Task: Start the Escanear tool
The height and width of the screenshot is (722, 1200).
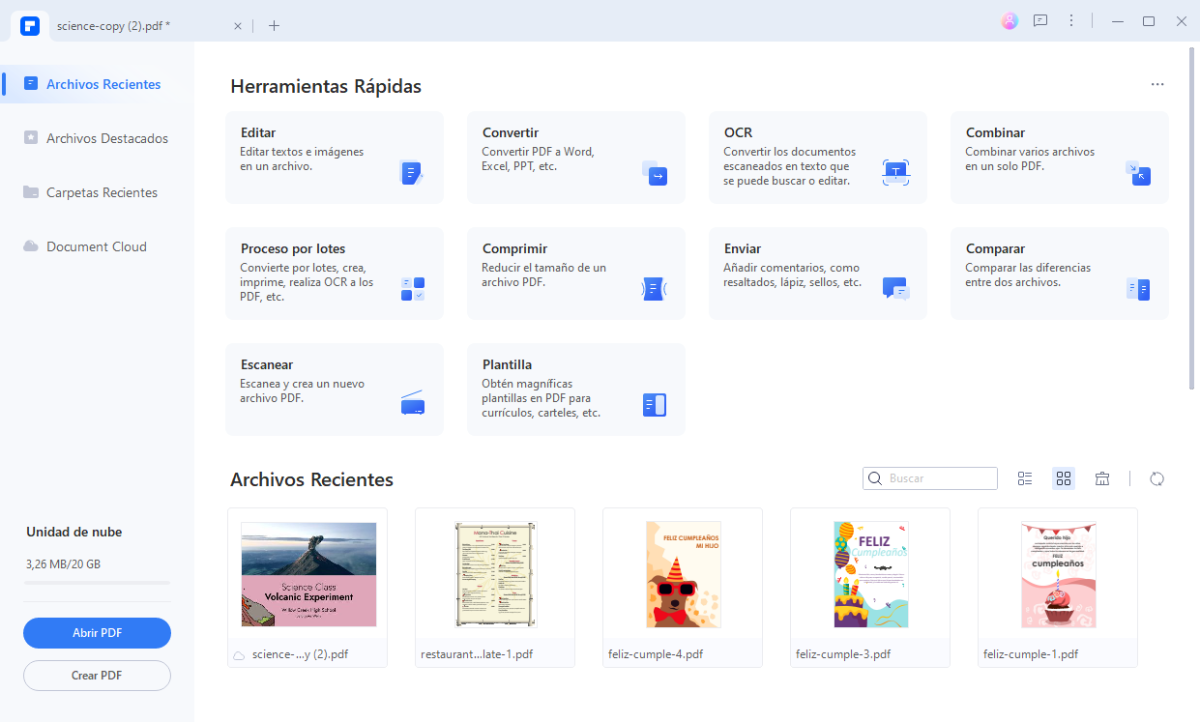Action: tap(334, 389)
